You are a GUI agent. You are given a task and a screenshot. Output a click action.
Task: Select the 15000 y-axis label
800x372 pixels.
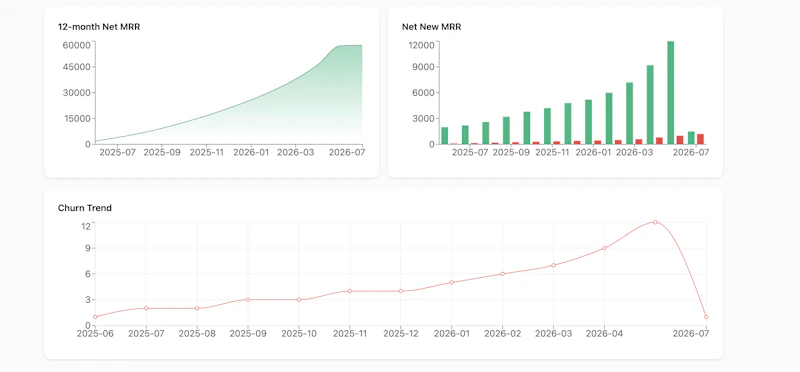[77, 118]
